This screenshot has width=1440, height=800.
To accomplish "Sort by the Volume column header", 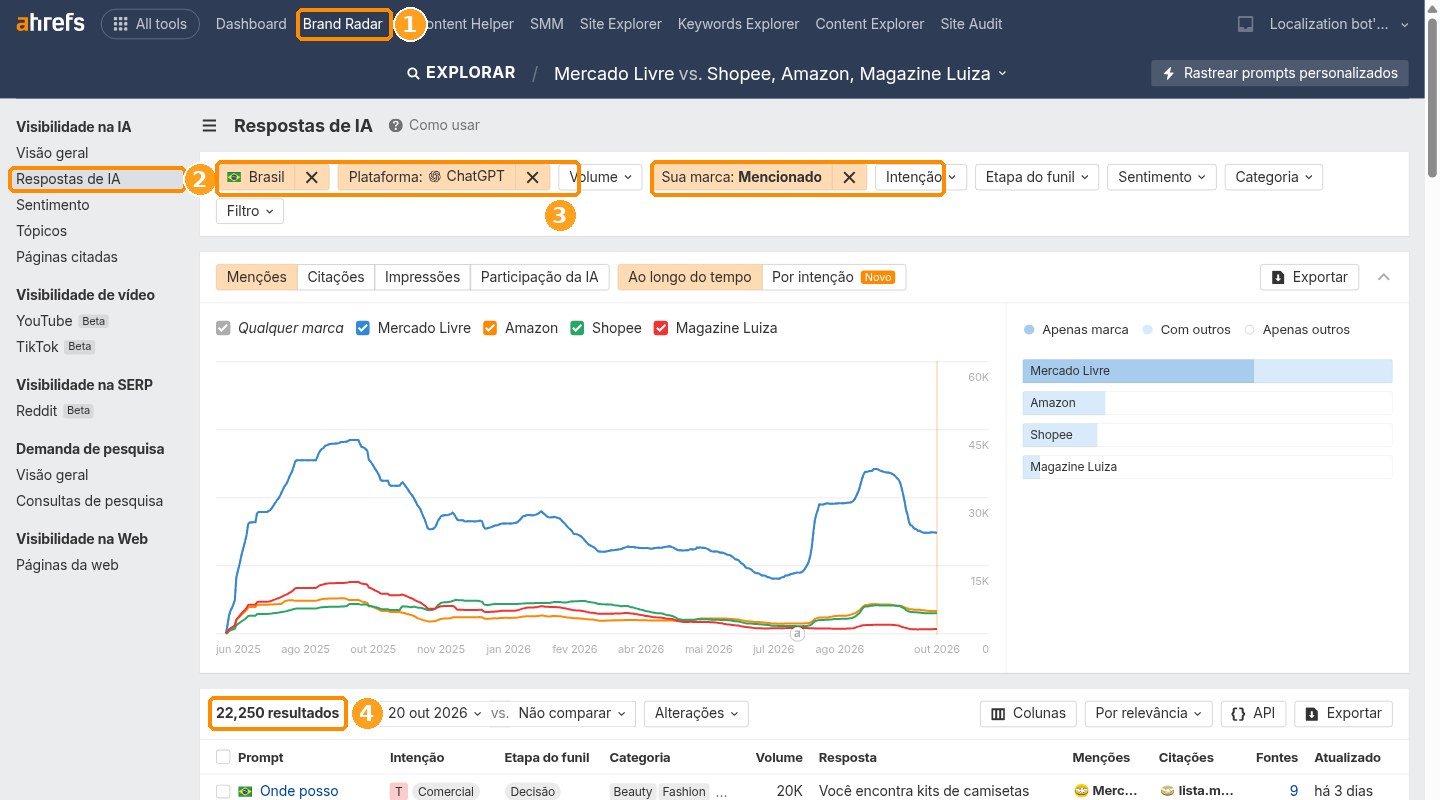I will tap(779, 757).
